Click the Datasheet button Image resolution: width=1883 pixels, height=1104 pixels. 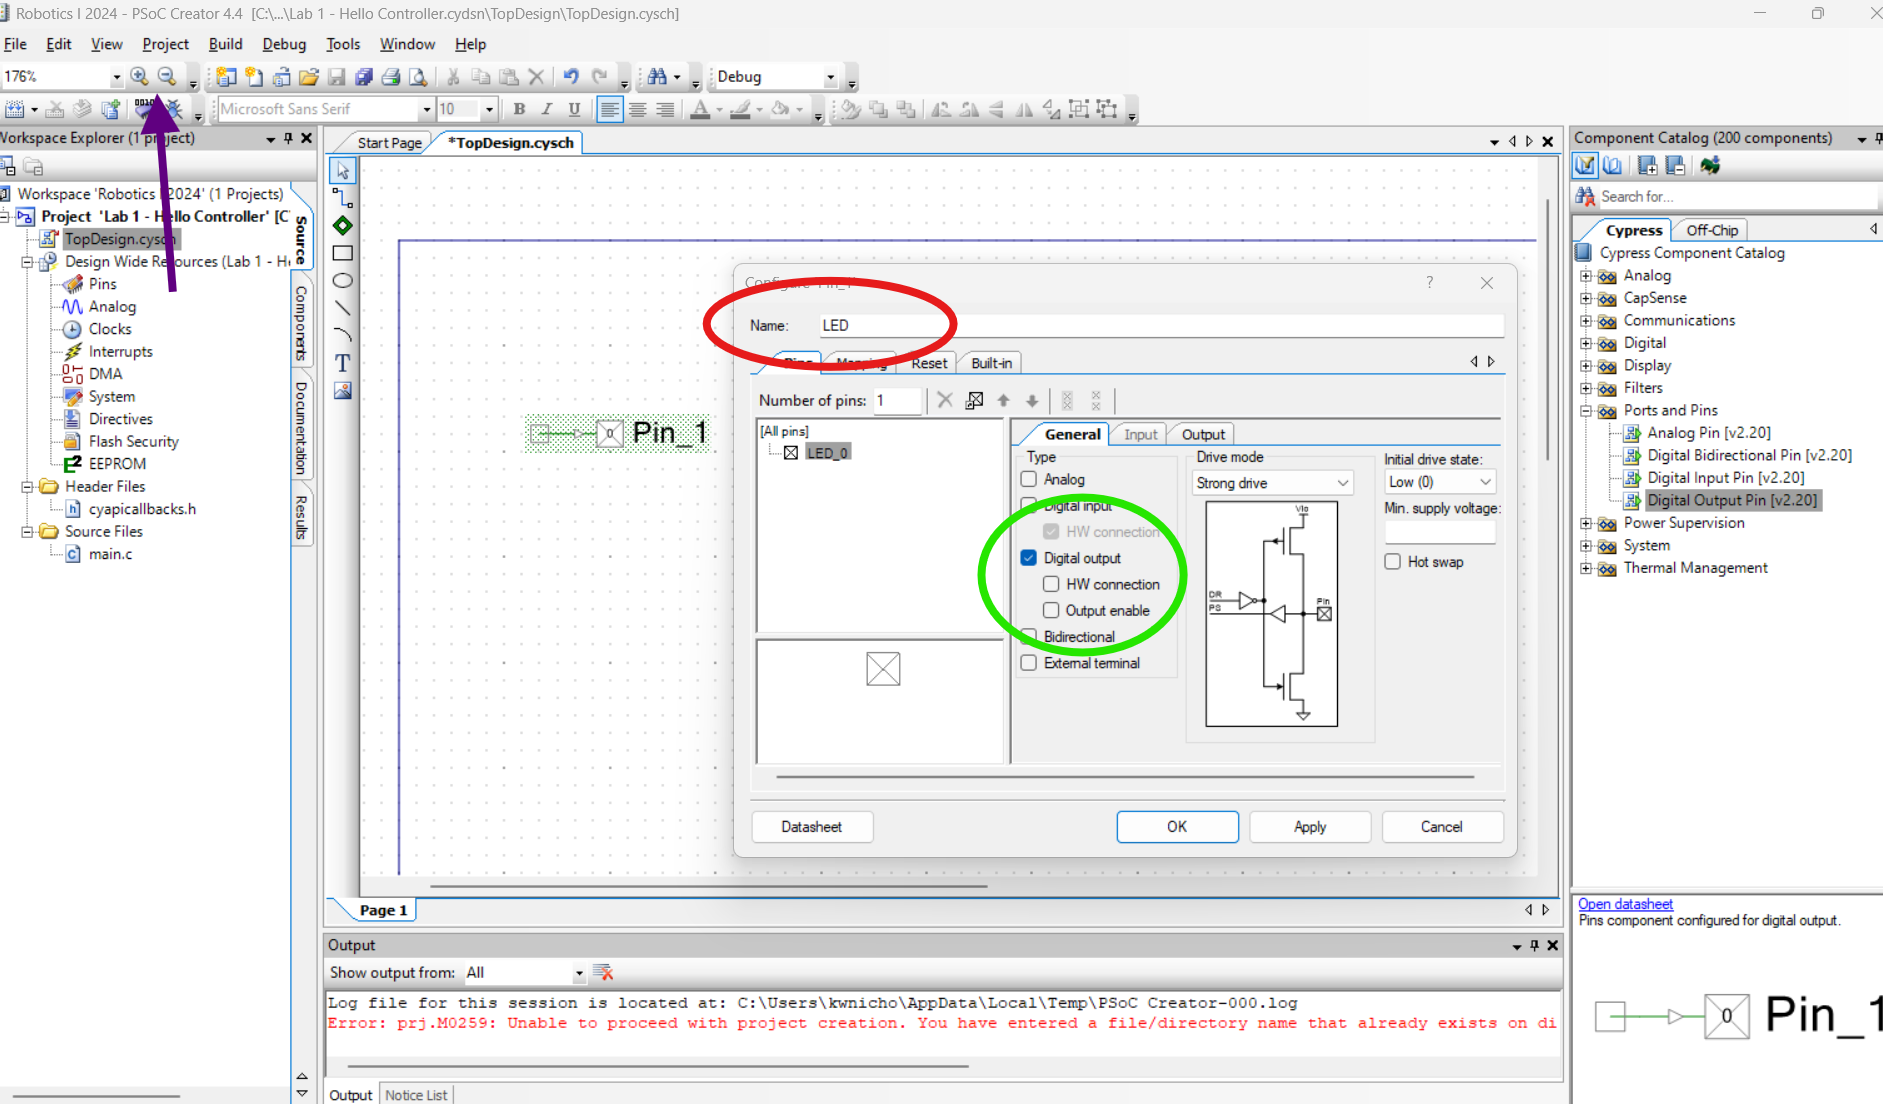[x=812, y=827]
